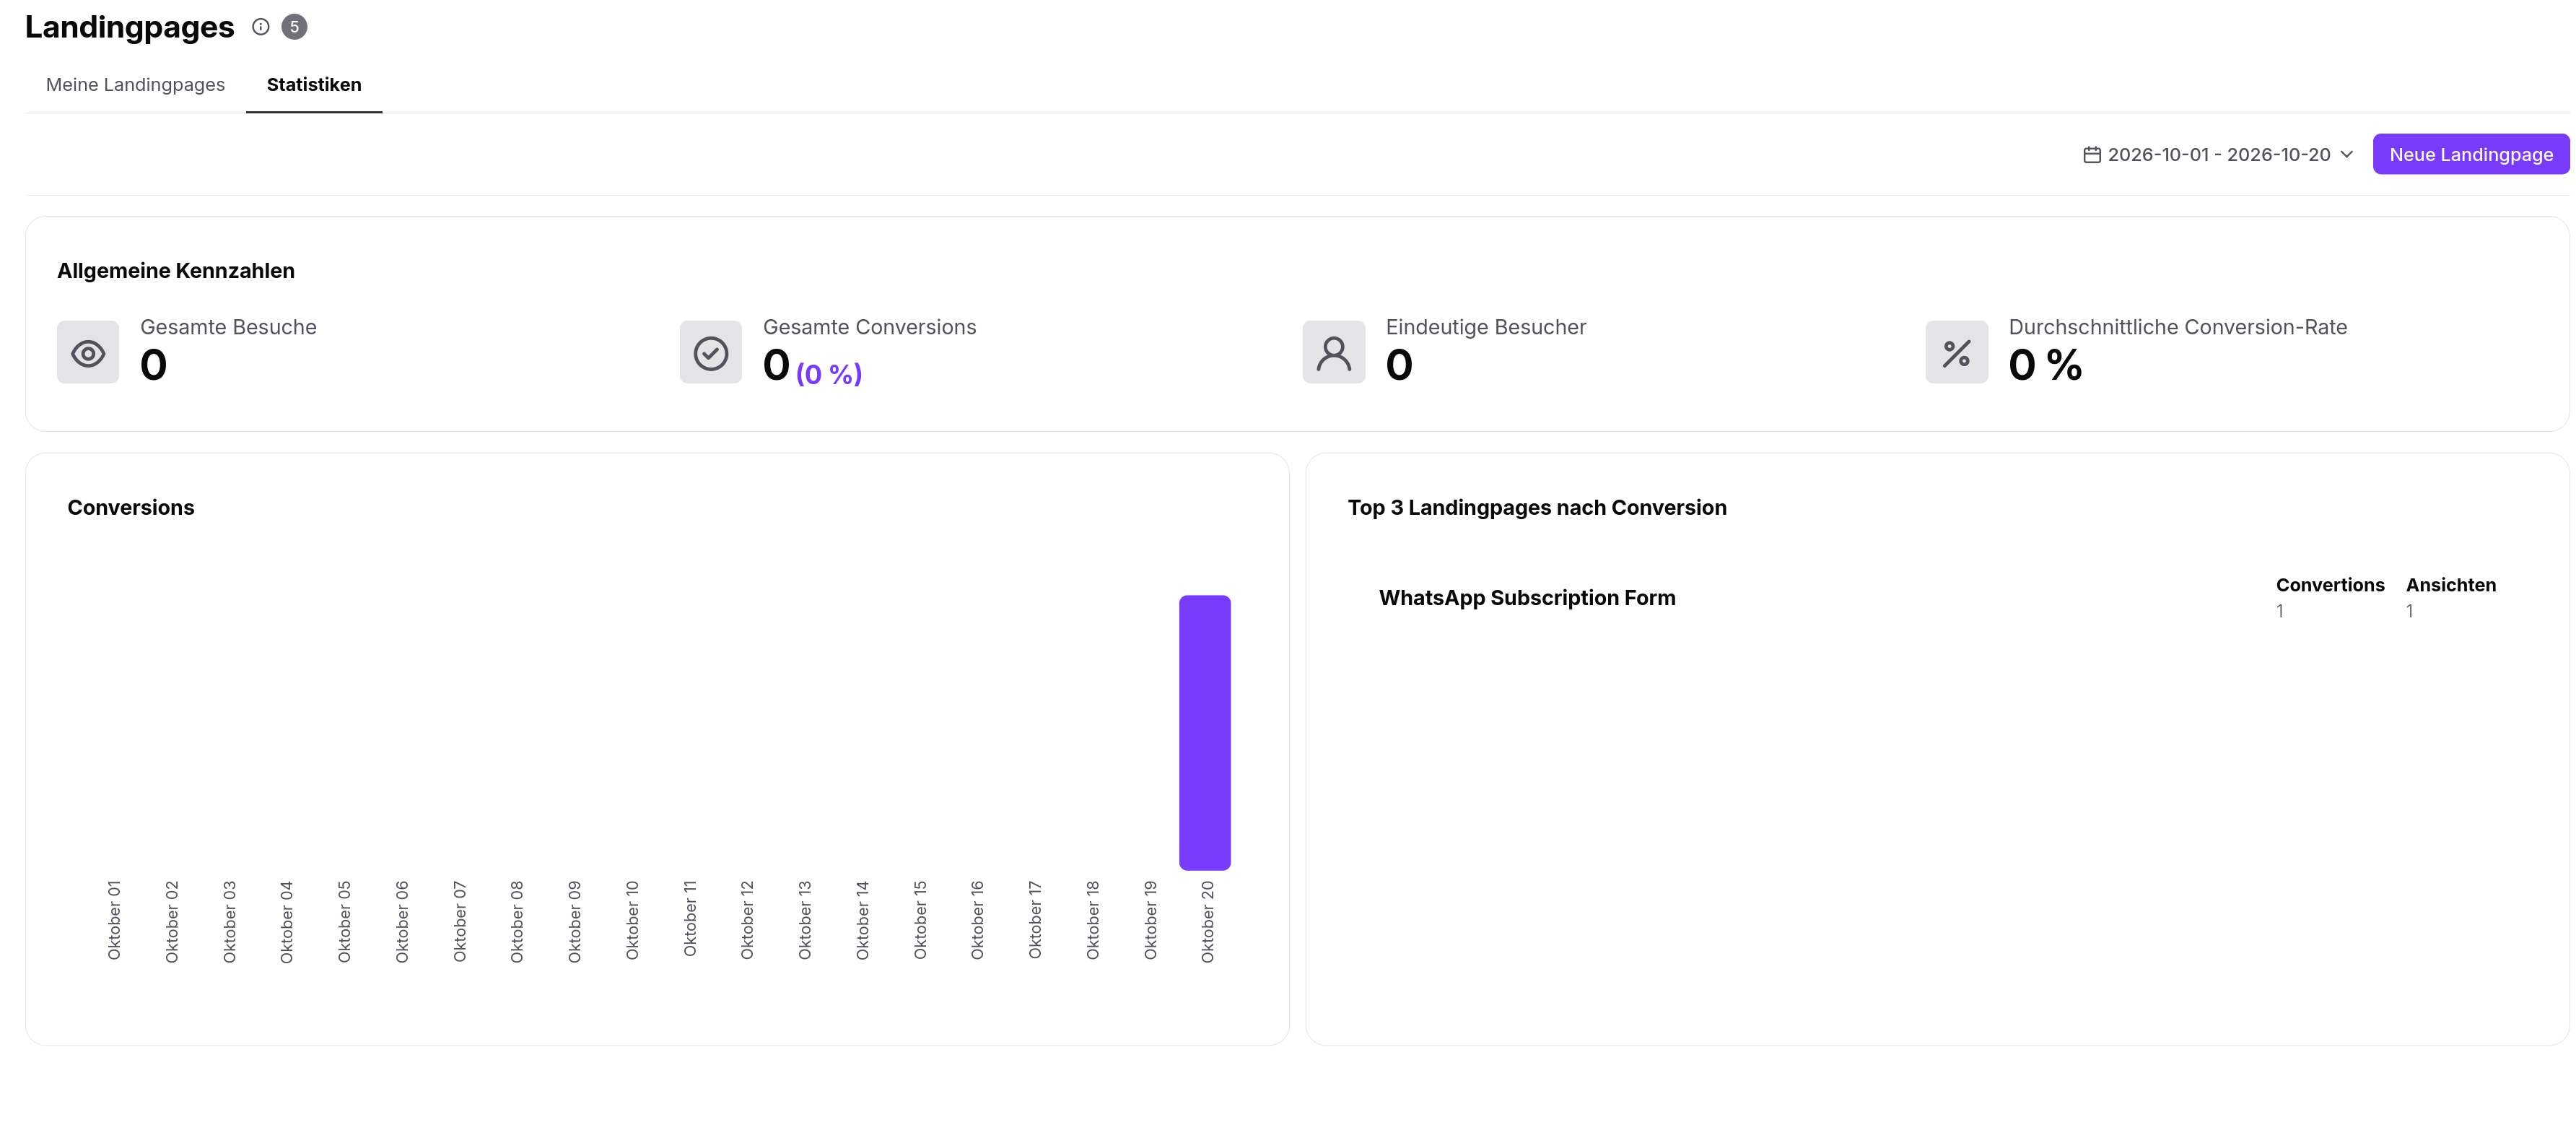
Task: Click the Gesamte Conversions label
Action: pos(869,328)
